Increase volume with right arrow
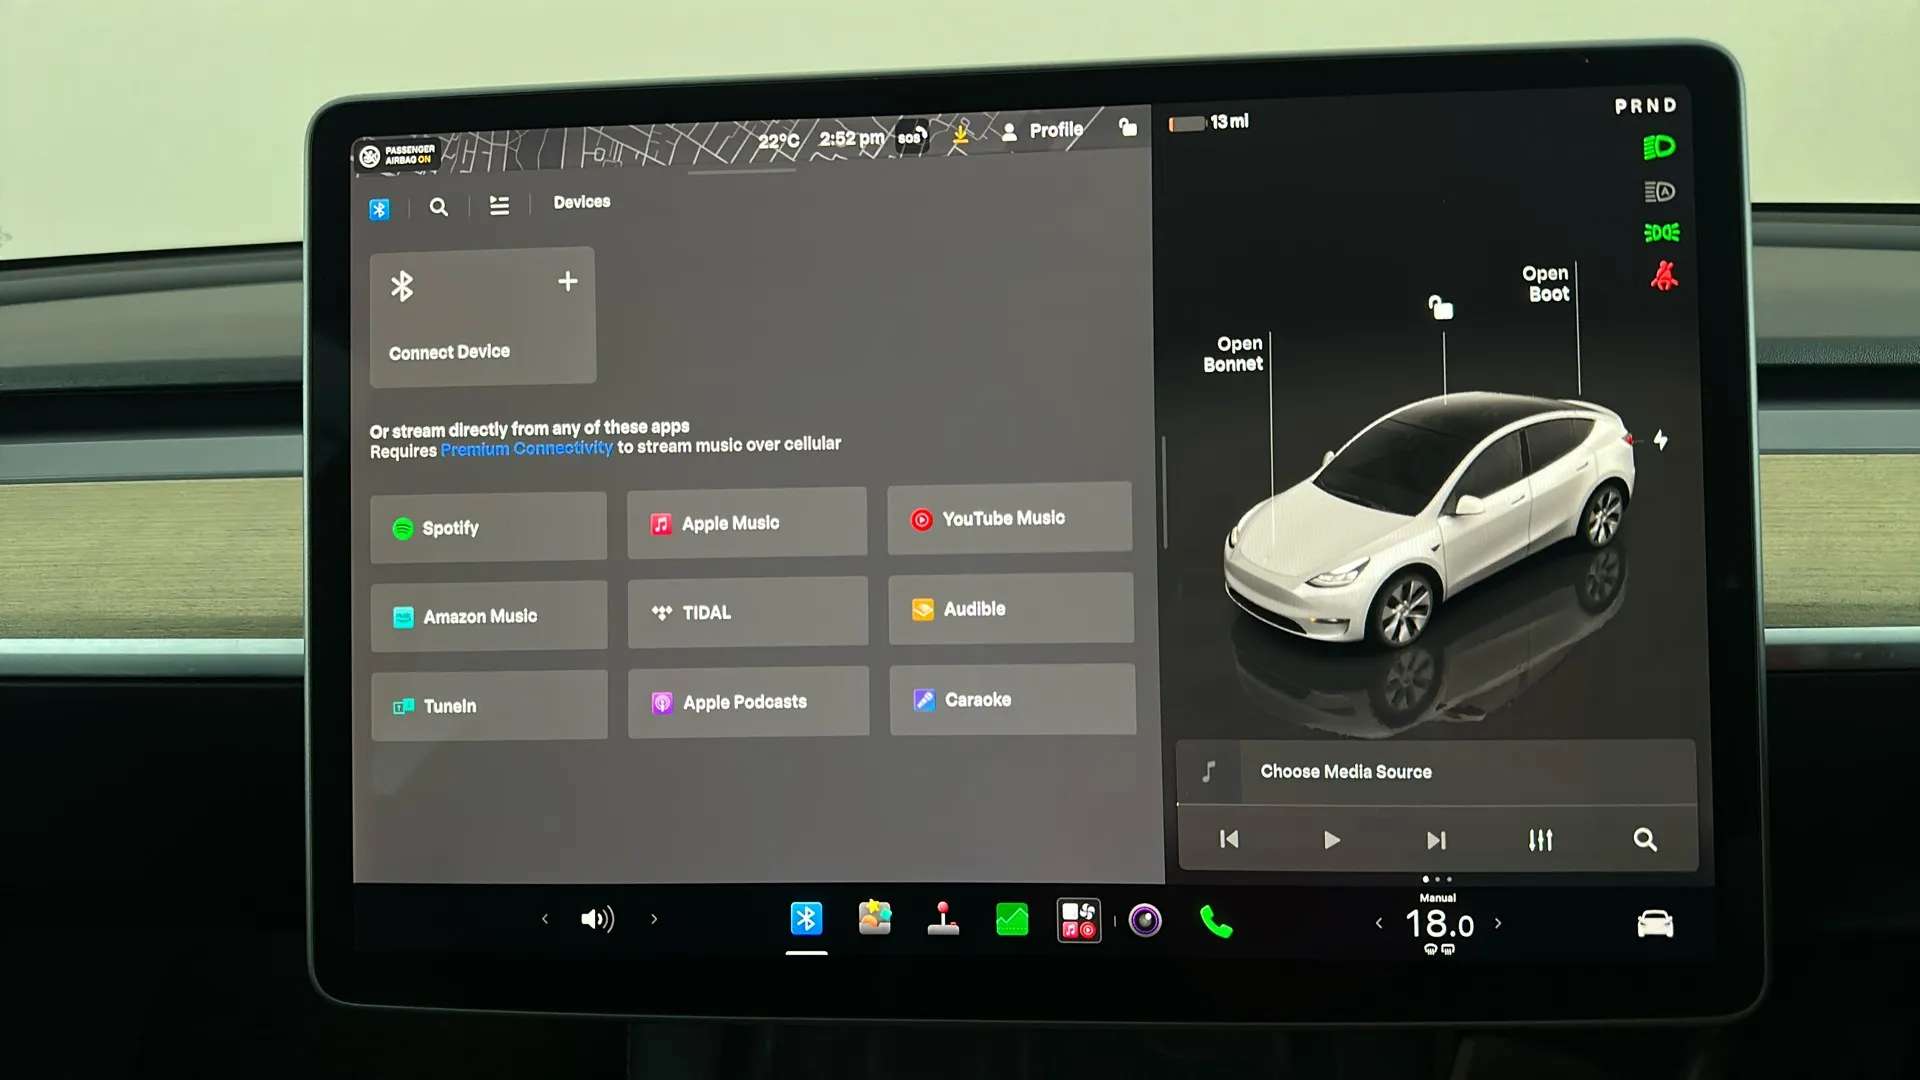The width and height of the screenshot is (1920, 1080). point(654,919)
